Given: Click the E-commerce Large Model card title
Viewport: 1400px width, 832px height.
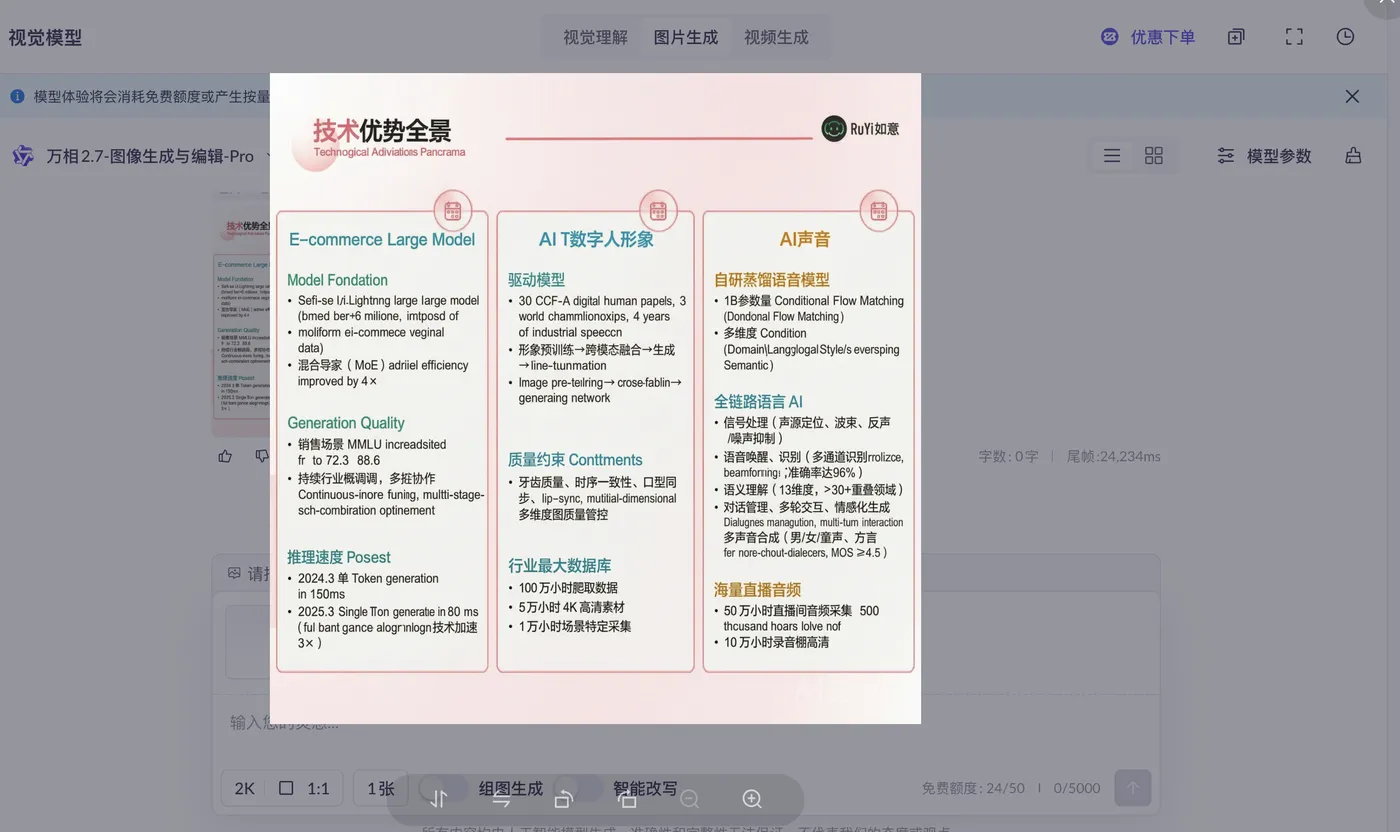Looking at the screenshot, I should pyautogui.click(x=382, y=239).
